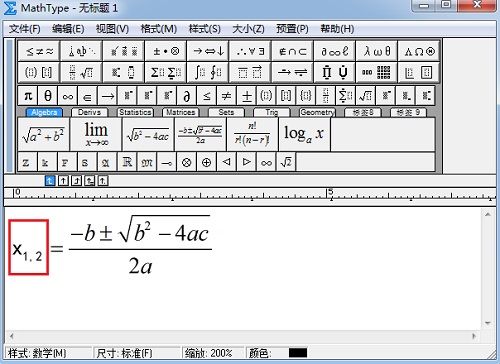Image resolution: width=500 pixels, height=364 pixels.
Task: Insert the log base a of x expression
Action: coord(304,134)
